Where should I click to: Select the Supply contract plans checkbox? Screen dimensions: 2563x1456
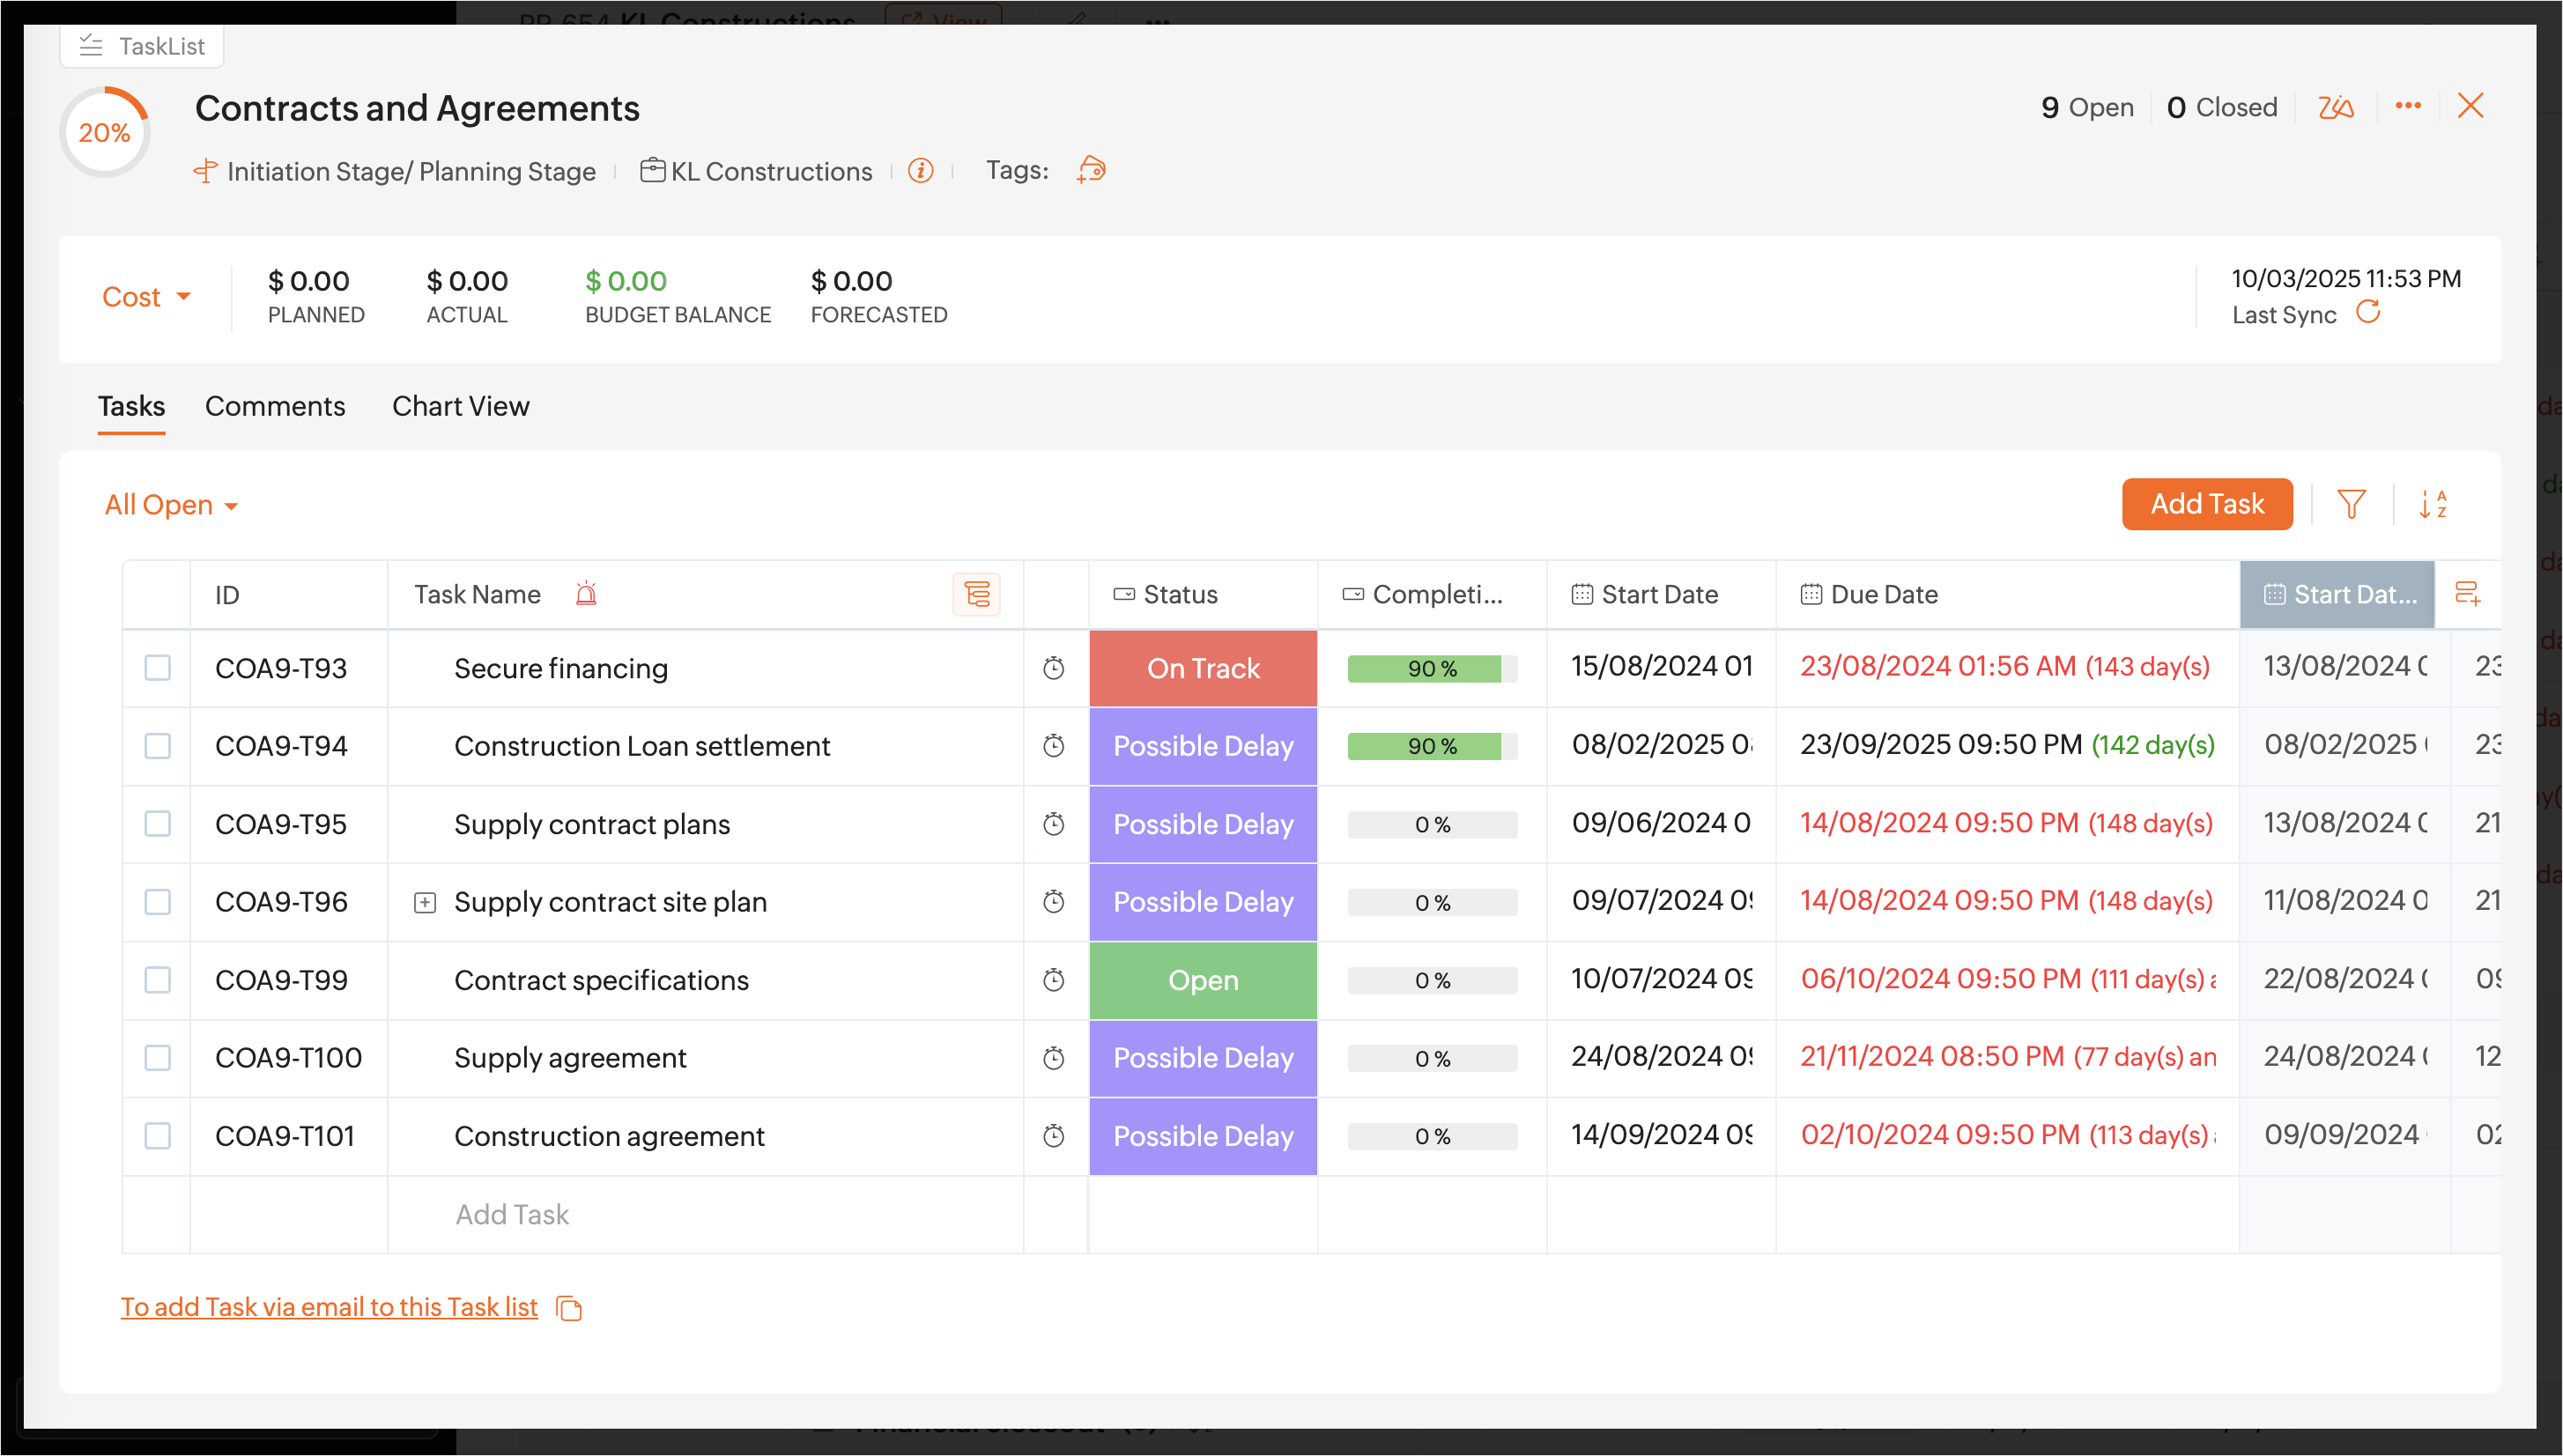(x=158, y=824)
